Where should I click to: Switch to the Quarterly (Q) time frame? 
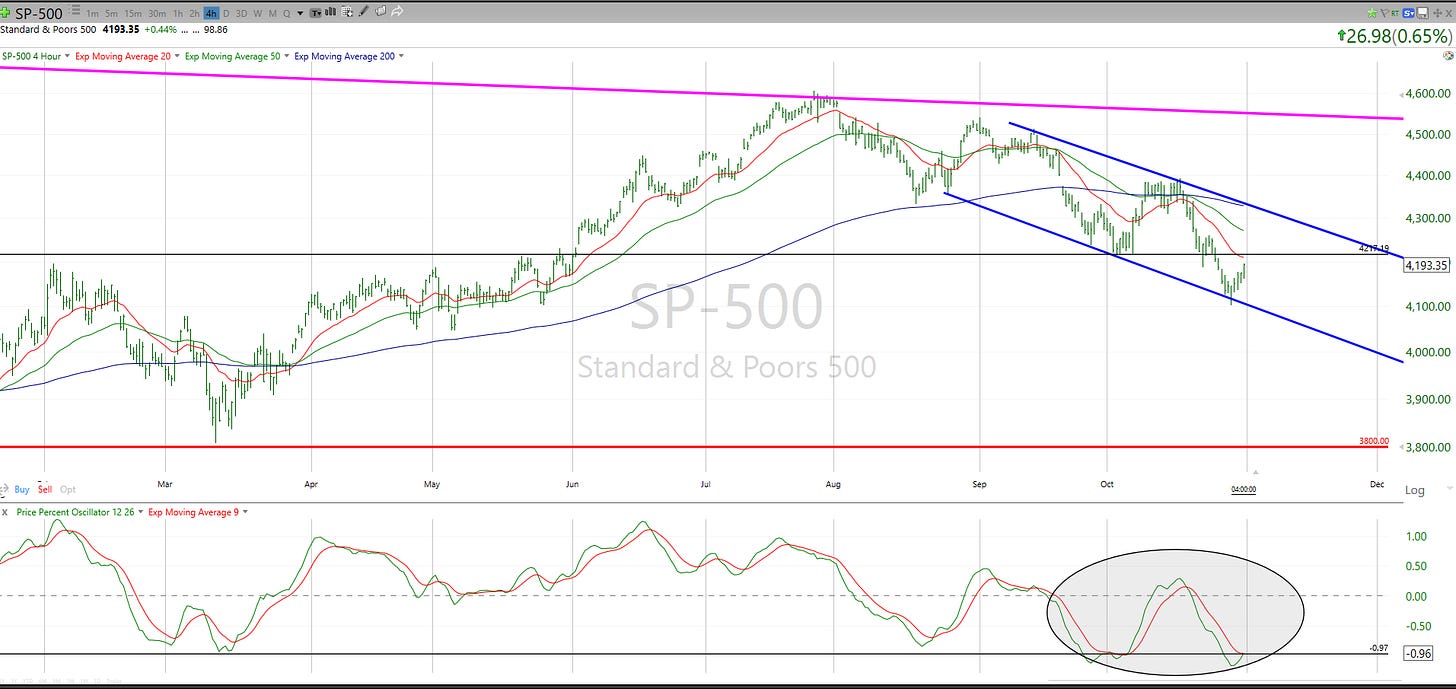(286, 13)
